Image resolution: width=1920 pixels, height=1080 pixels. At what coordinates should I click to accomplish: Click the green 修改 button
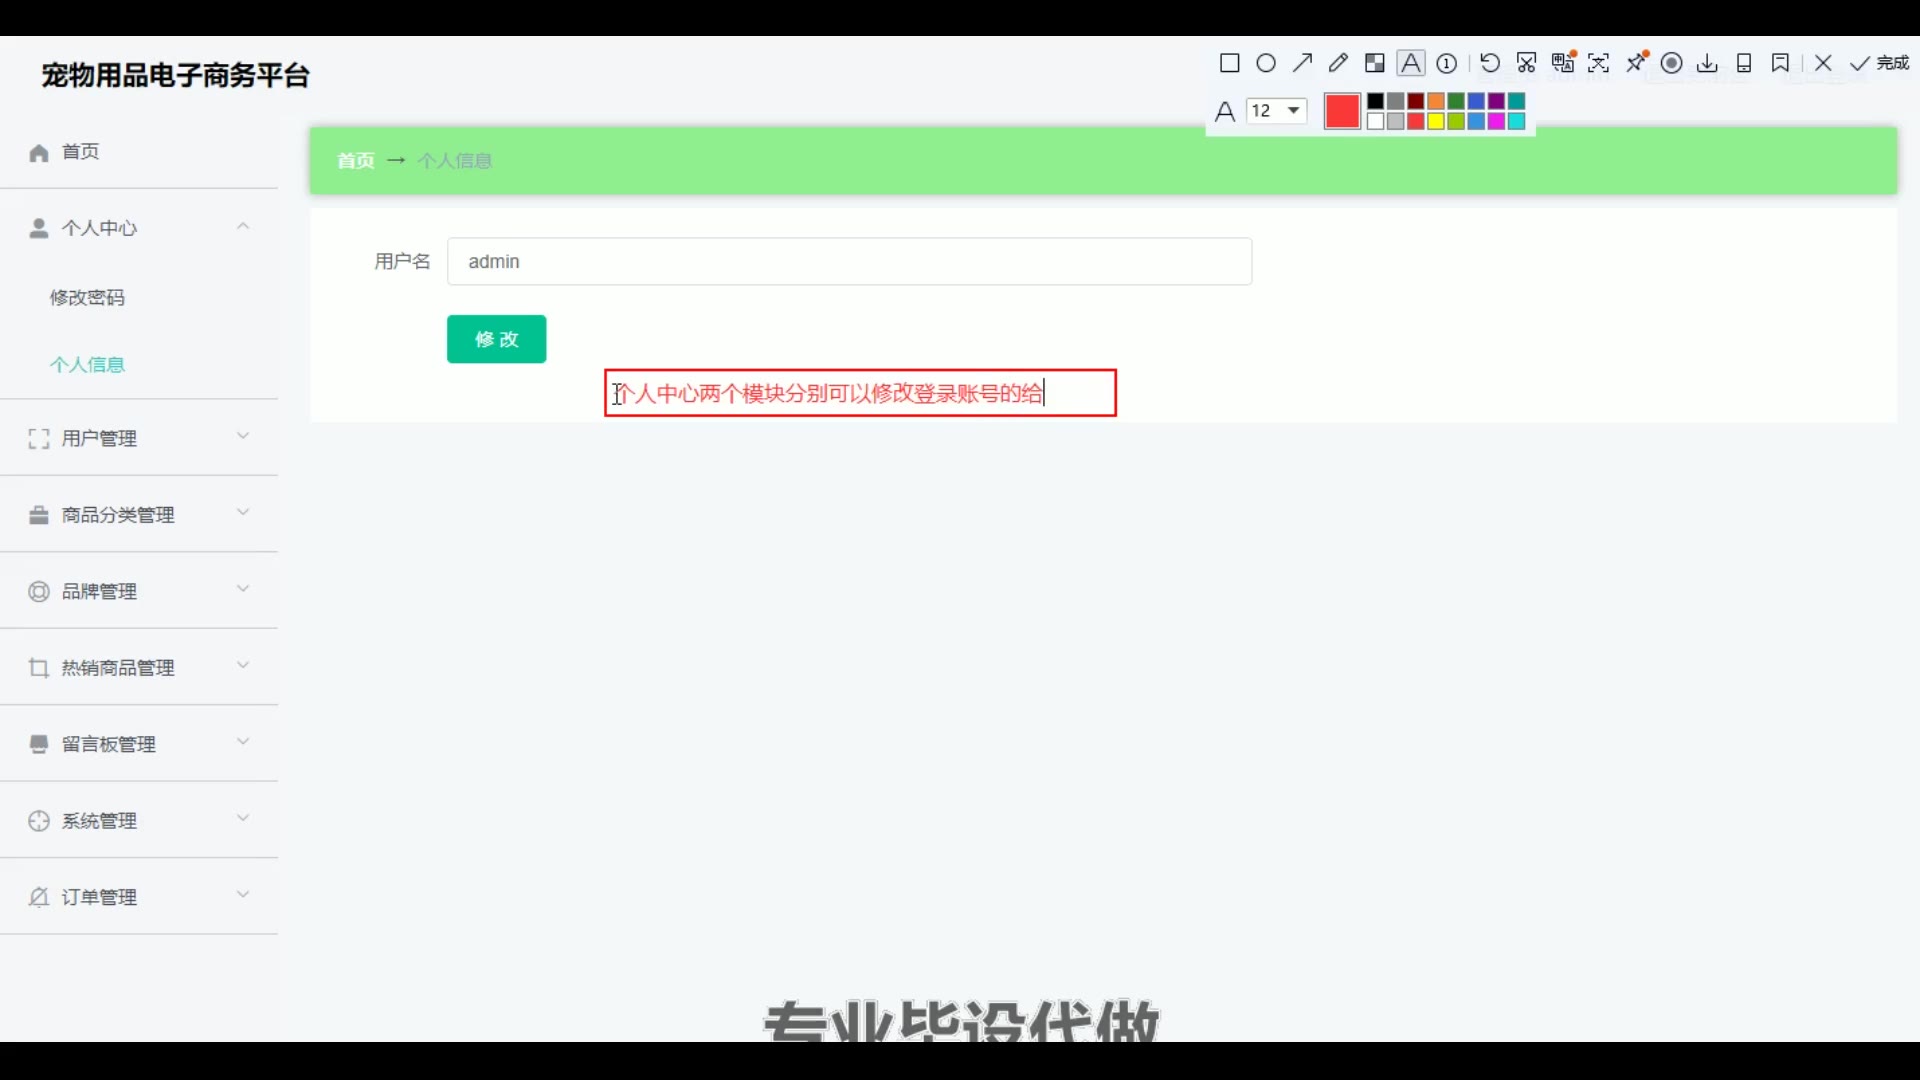click(496, 339)
